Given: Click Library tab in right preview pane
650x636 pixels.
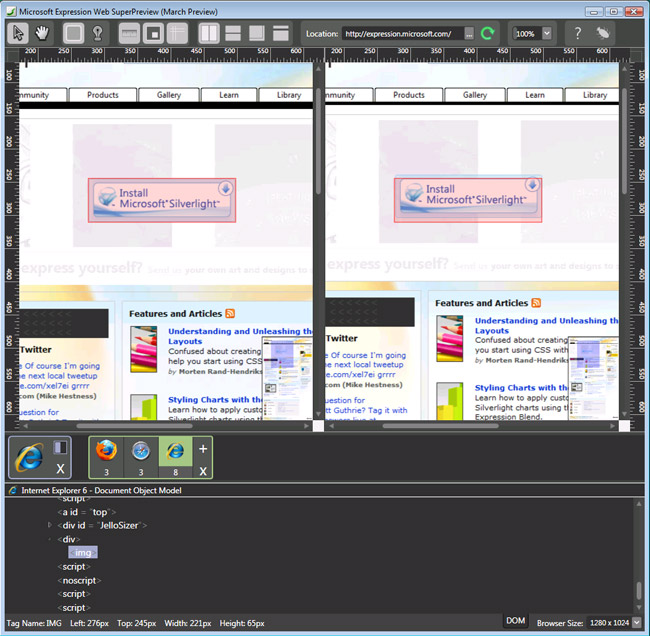Looking at the screenshot, I should (x=593, y=95).
